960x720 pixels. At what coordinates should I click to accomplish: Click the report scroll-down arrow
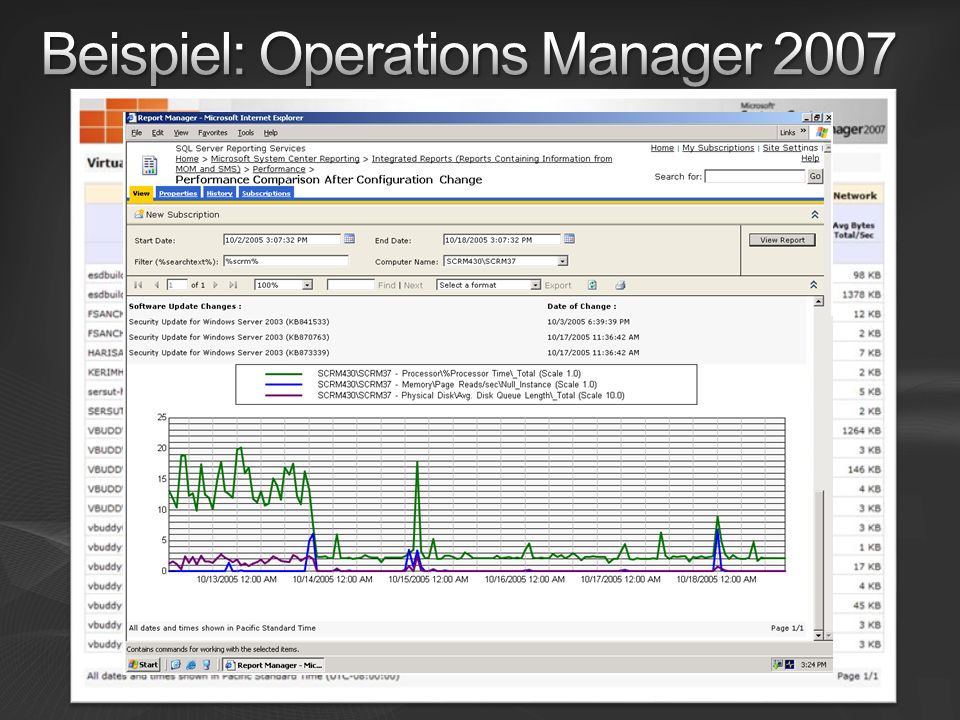[819, 636]
